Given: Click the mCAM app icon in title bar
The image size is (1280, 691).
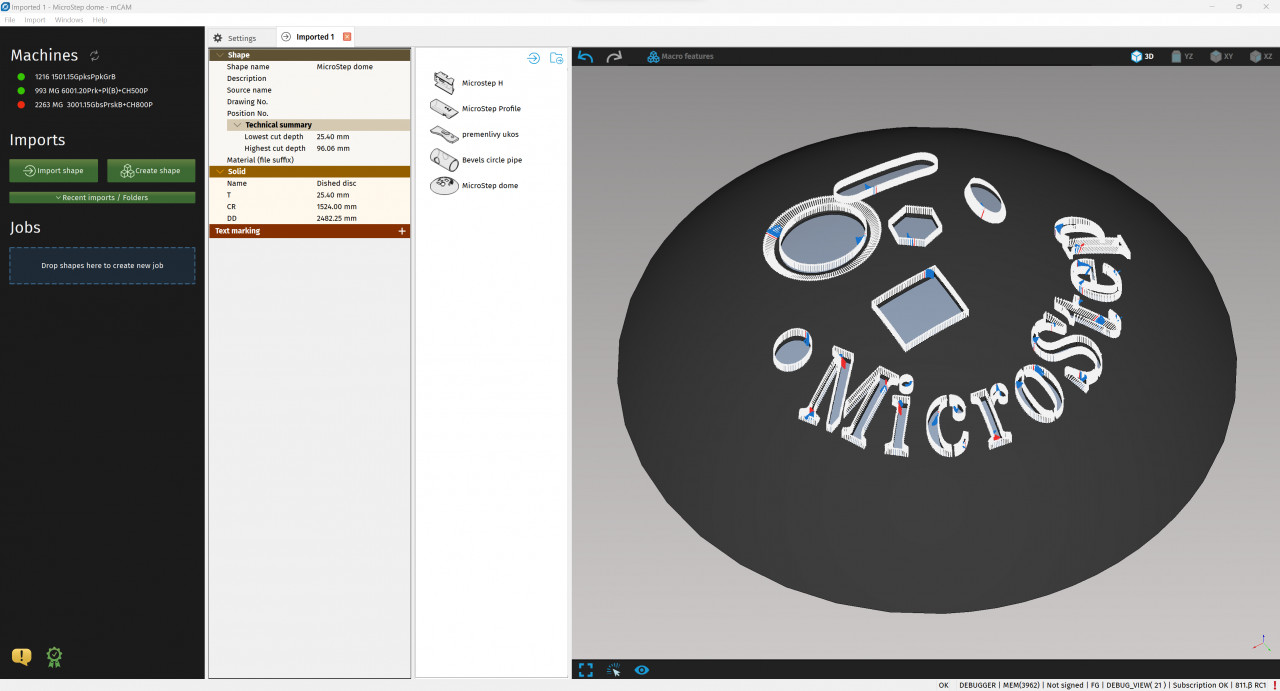Looking at the screenshot, I should (6, 6).
